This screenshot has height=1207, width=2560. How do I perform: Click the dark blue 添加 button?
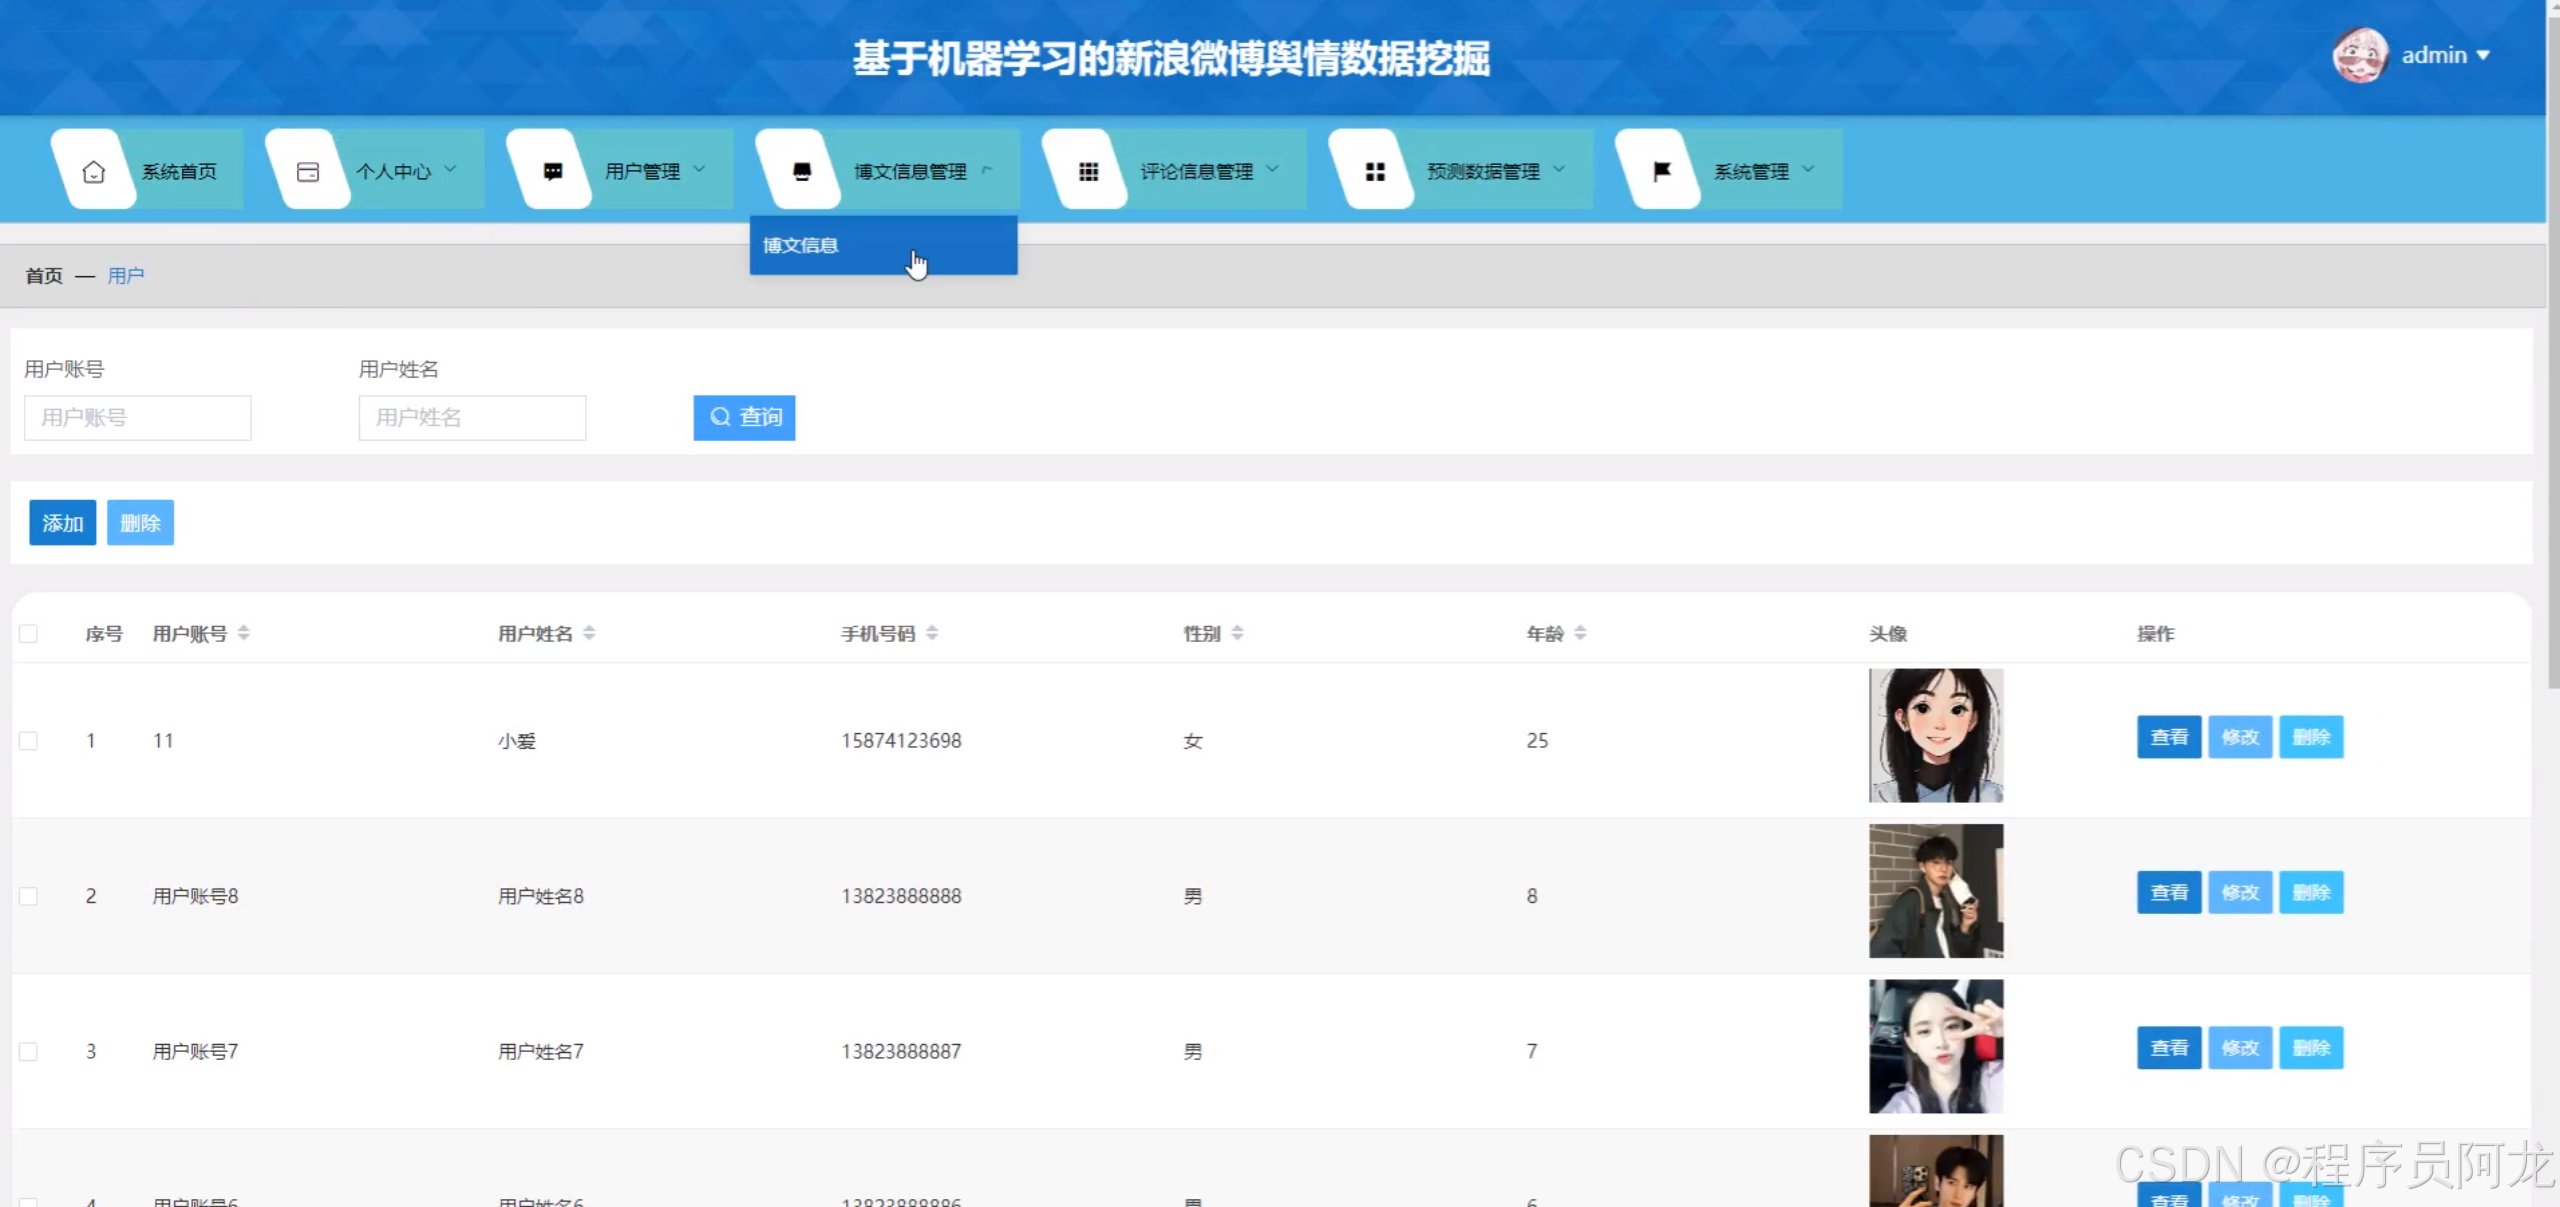click(x=62, y=523)
